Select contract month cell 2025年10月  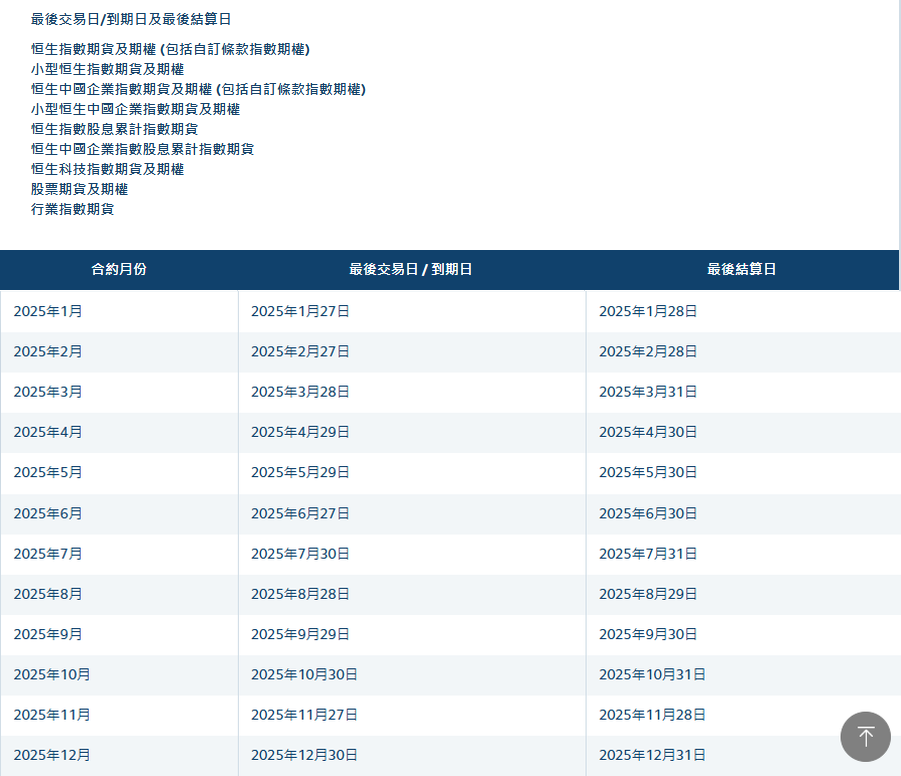[x=119, y=675]
